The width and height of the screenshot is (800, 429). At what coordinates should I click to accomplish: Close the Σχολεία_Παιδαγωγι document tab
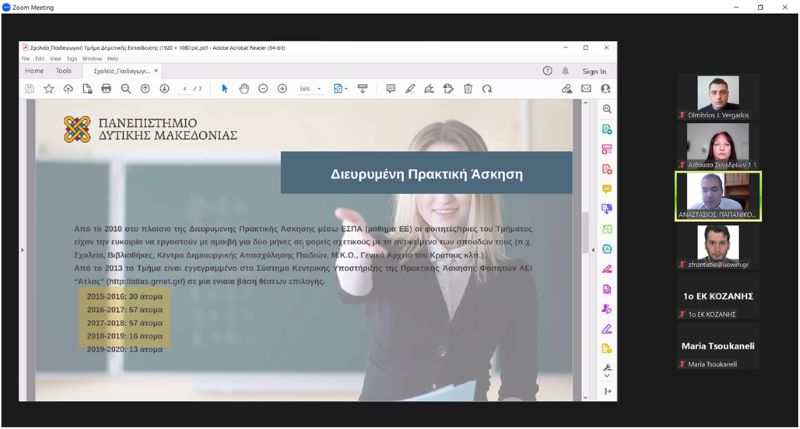coord(156,71)
